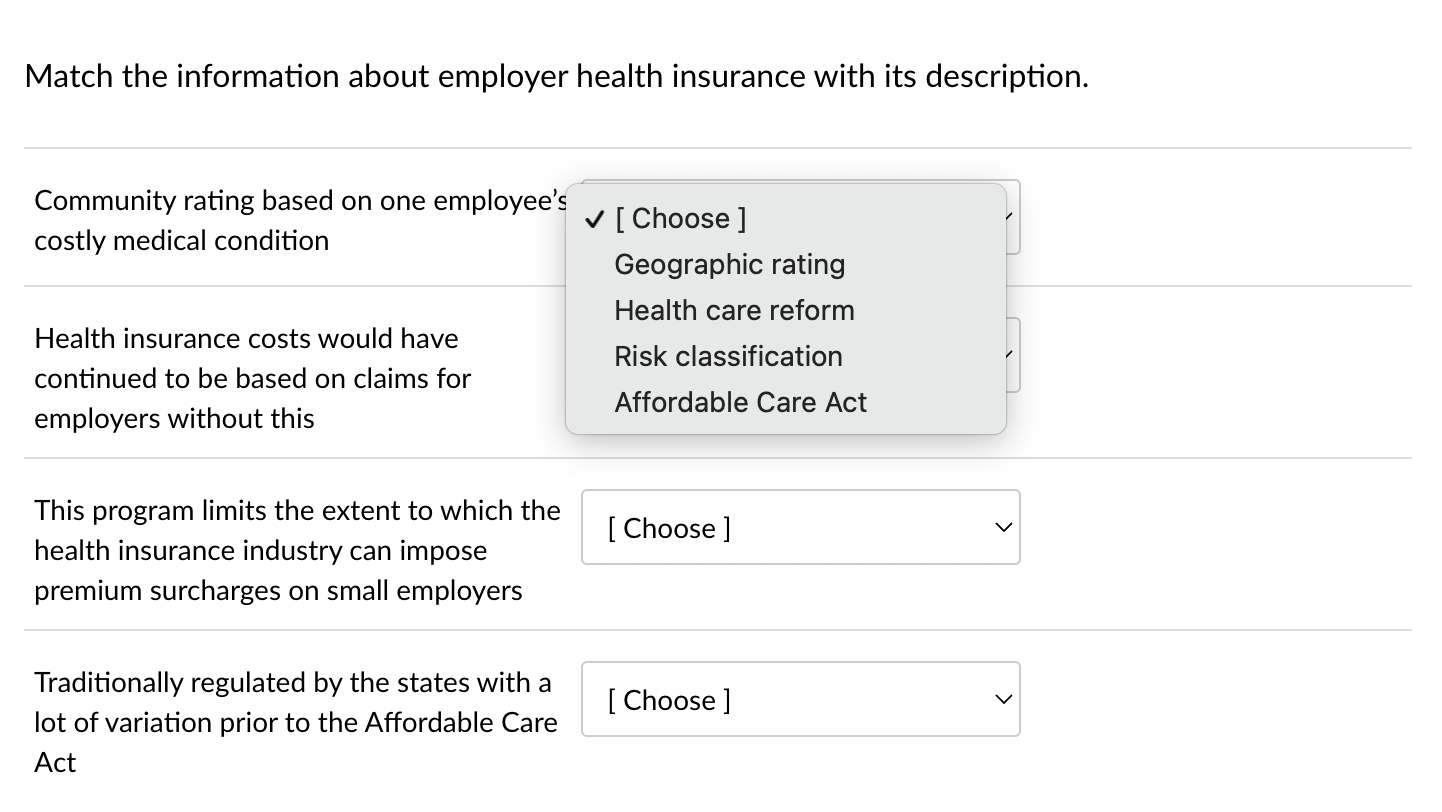This screenshot has width=1442, height=812.
Task: Click the instruction heading about matching employer health insurance
Action: coord(557,76)
